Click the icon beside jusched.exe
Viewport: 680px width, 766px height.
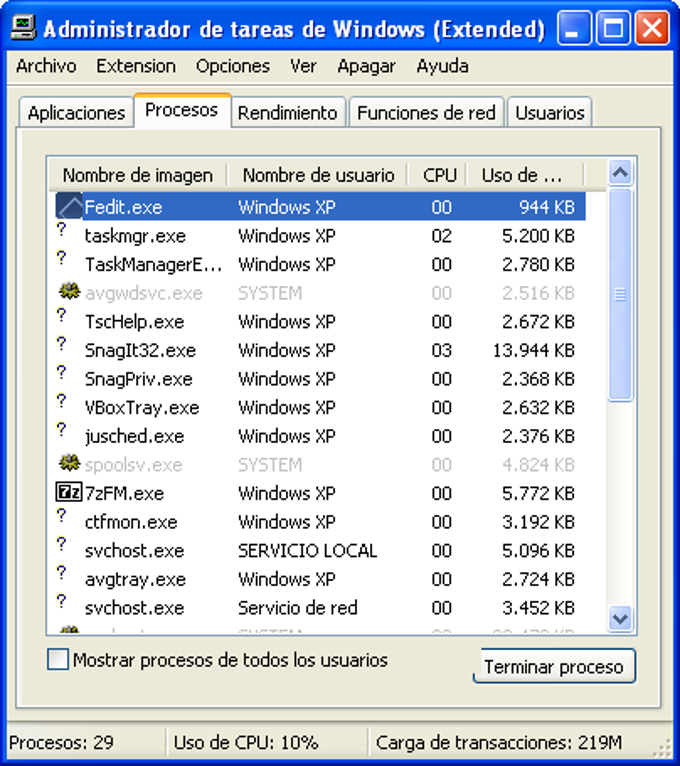click(61, 429)
